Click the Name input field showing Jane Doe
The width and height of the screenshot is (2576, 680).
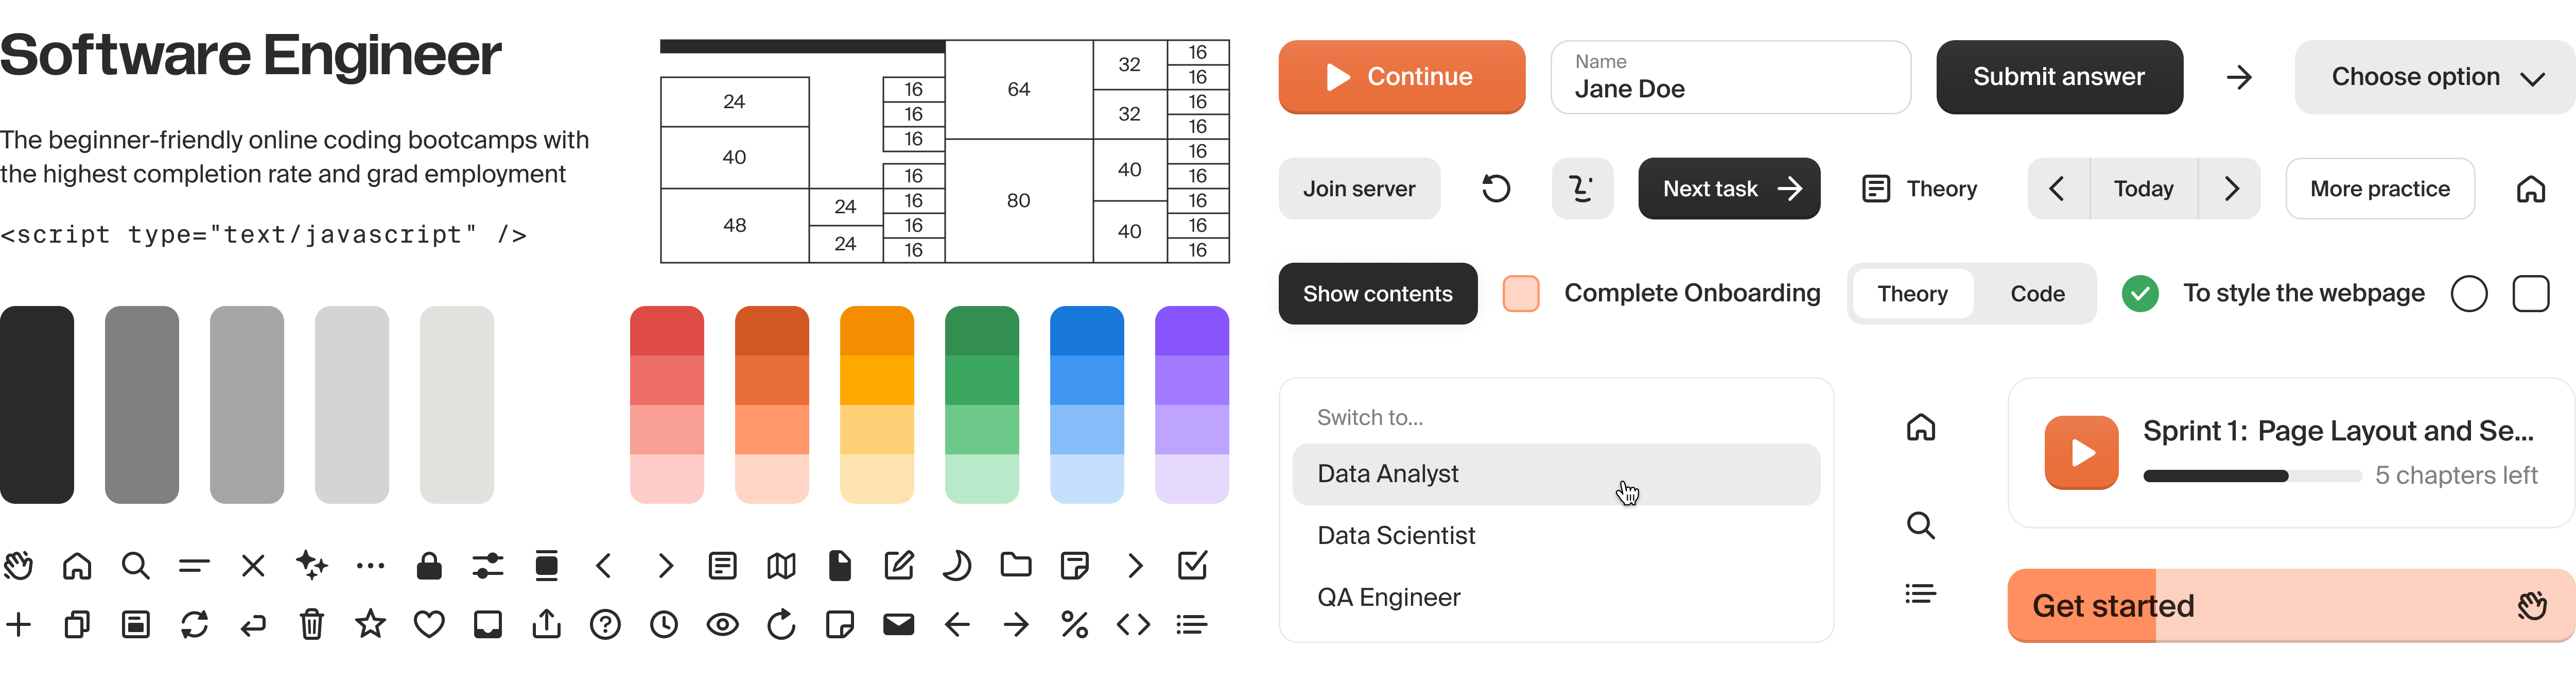1731,77
